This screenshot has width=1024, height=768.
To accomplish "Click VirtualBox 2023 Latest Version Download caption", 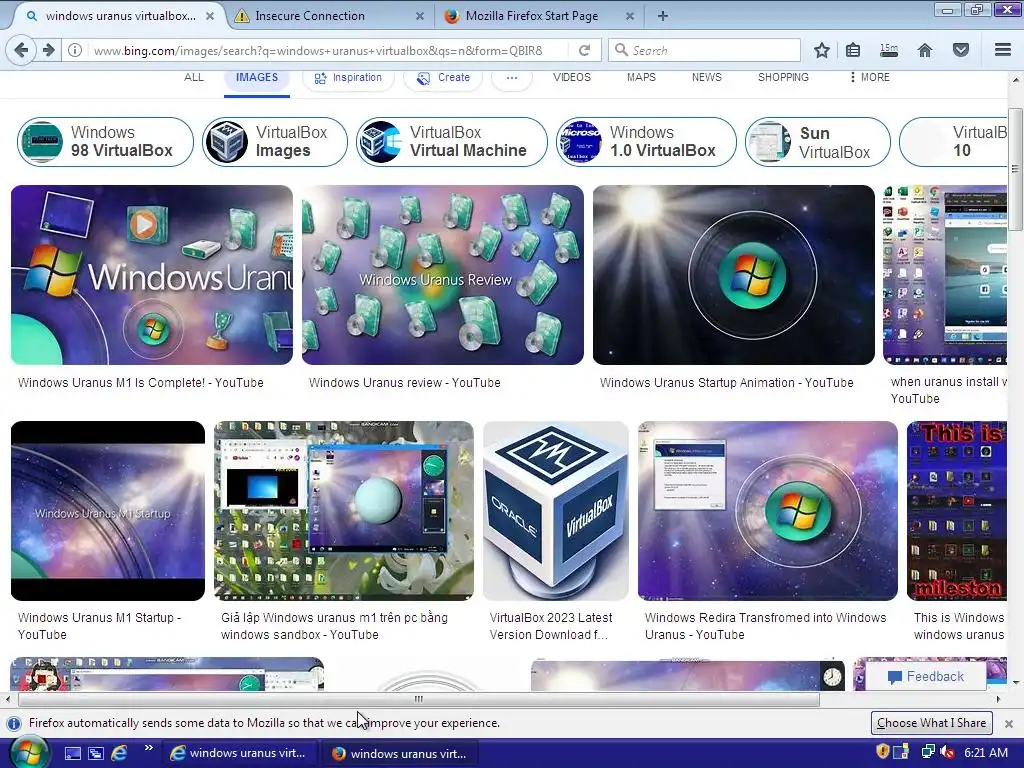I will [551, 626].
